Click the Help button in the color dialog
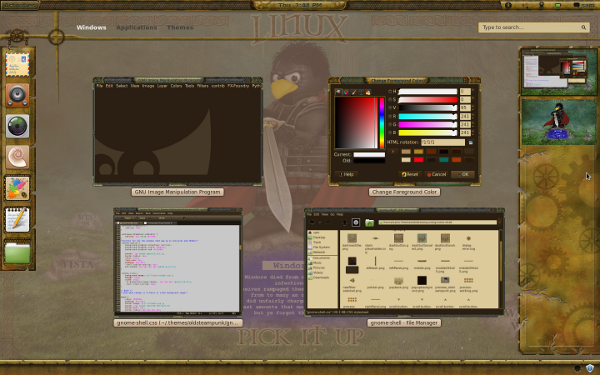600x375 pixels. coord(346,174)
